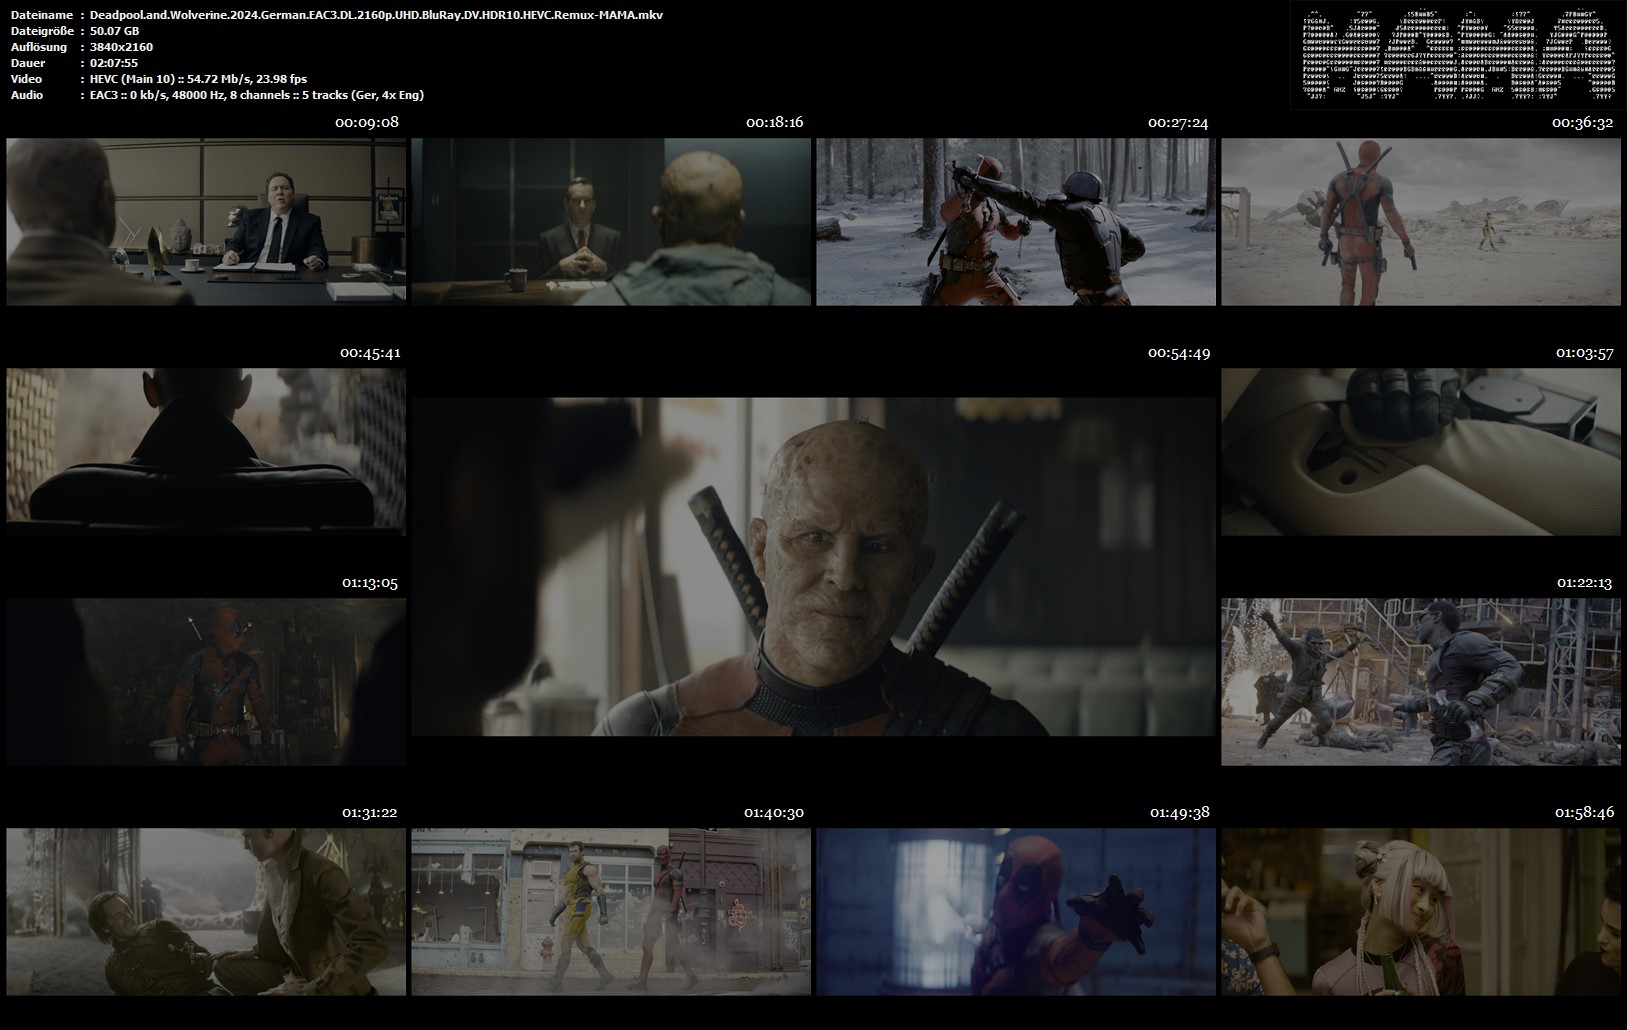Click the timestamp text 01:22:13
This screenshot has width=1627, height=1030.
click(1585, 583)
